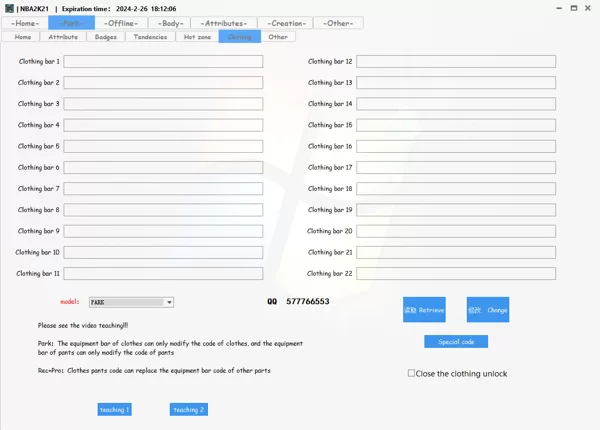
Task: Launch the teaching 1 video button
Action: pos(114,409)
